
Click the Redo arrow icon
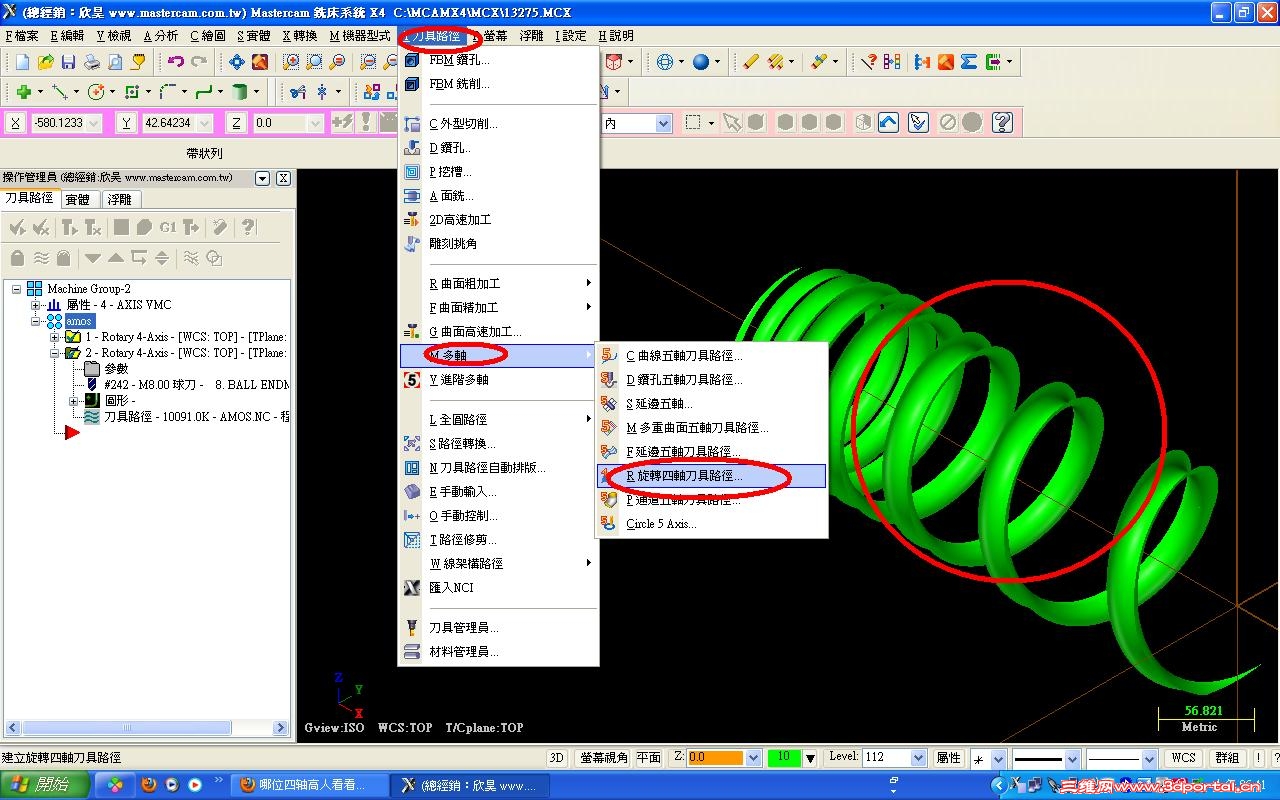(x=199, y=62)
